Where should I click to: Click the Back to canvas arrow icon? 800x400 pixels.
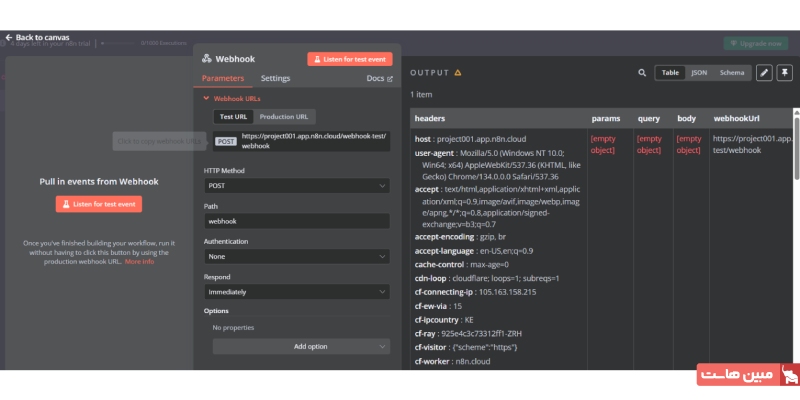click(x=9, y=37)
